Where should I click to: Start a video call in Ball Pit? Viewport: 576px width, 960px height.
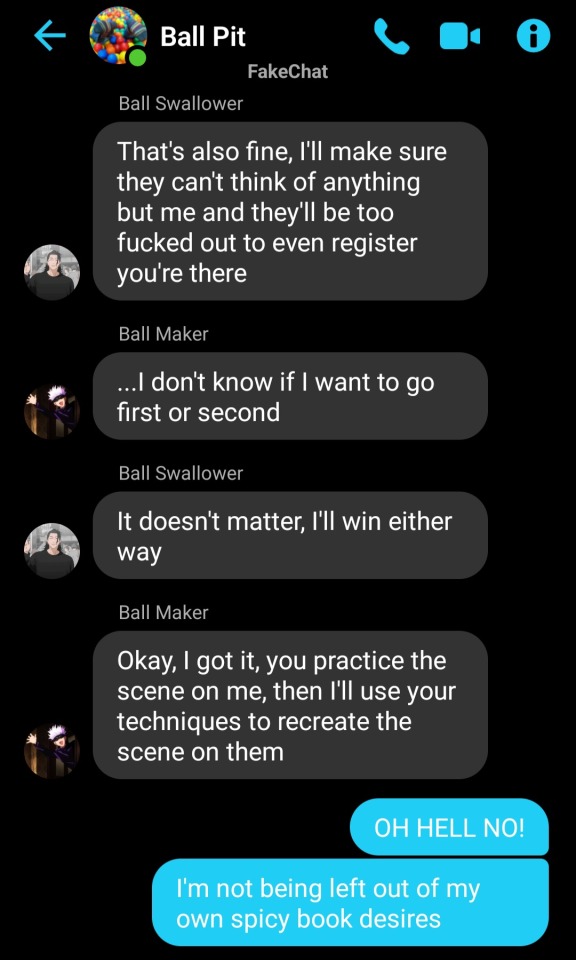pyautogui.click(x=460, y=37)
